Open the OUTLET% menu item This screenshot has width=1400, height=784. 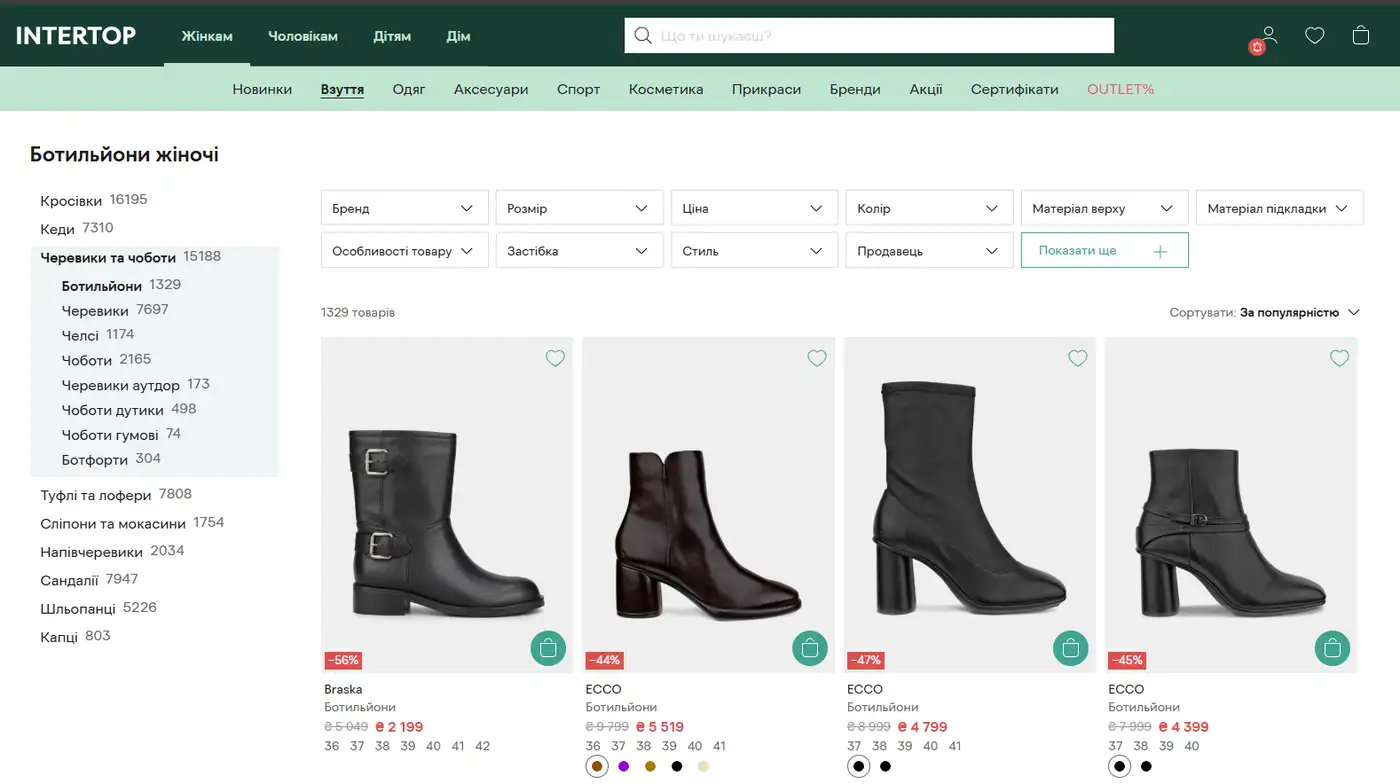coord(1120,89)
